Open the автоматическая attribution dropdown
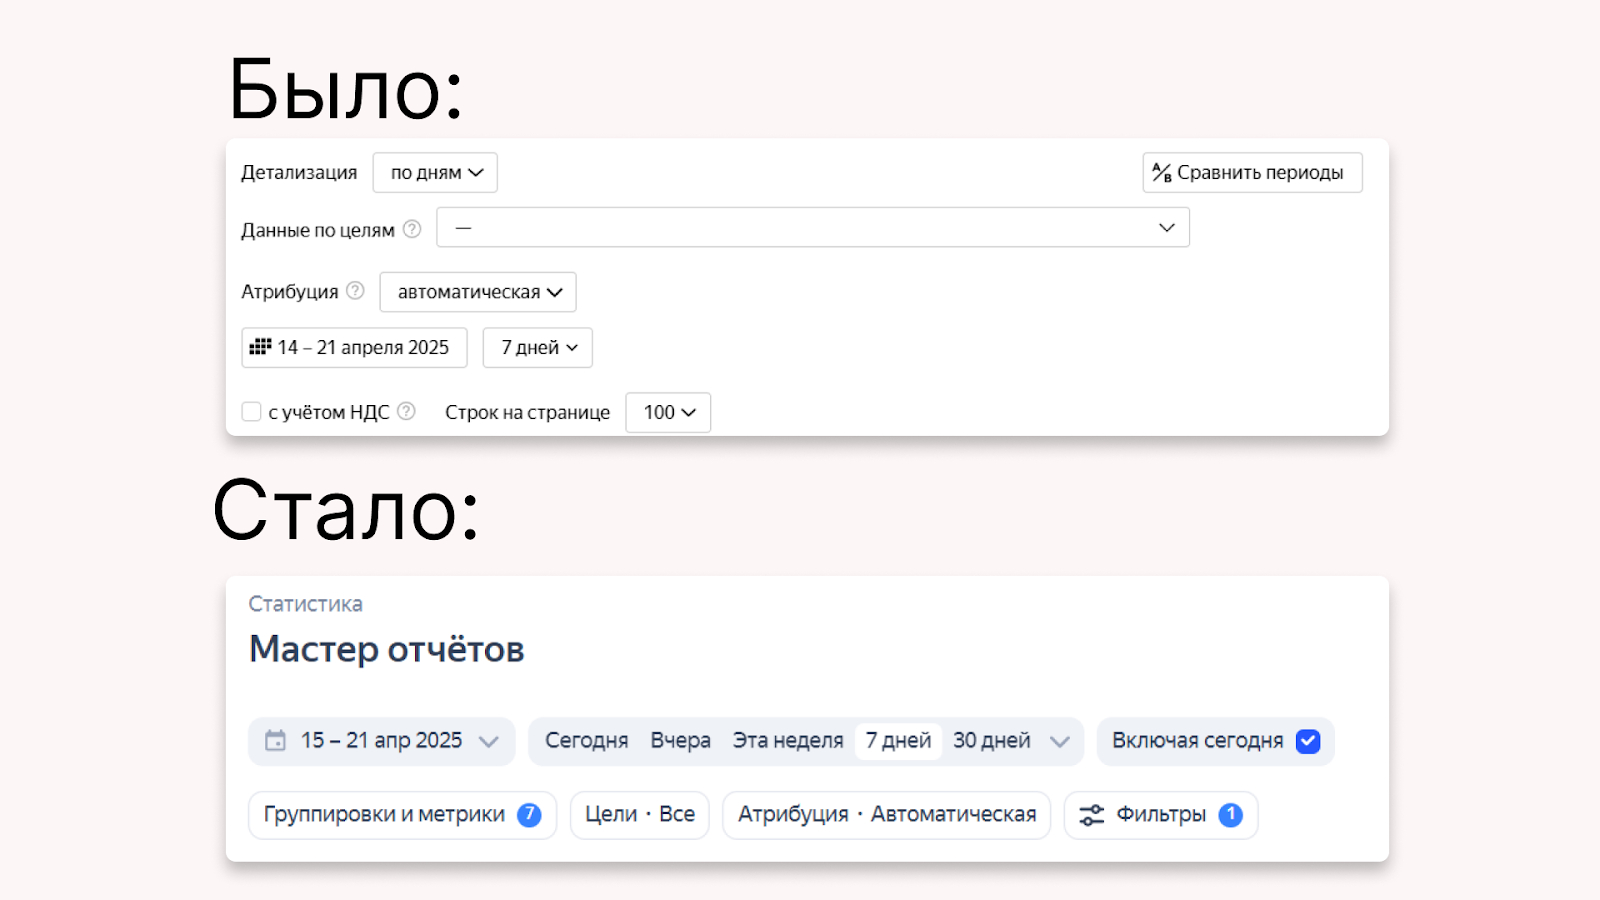The width and height of the screenshot is (1600, 900). coord(478,292)
